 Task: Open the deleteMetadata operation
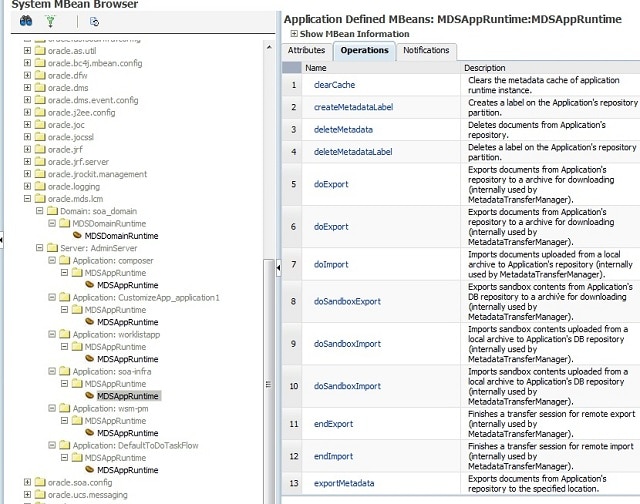tap(343, 130)
